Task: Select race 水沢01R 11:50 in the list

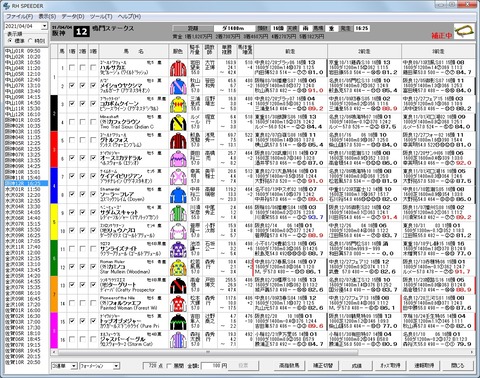Action: click(23, 189)
